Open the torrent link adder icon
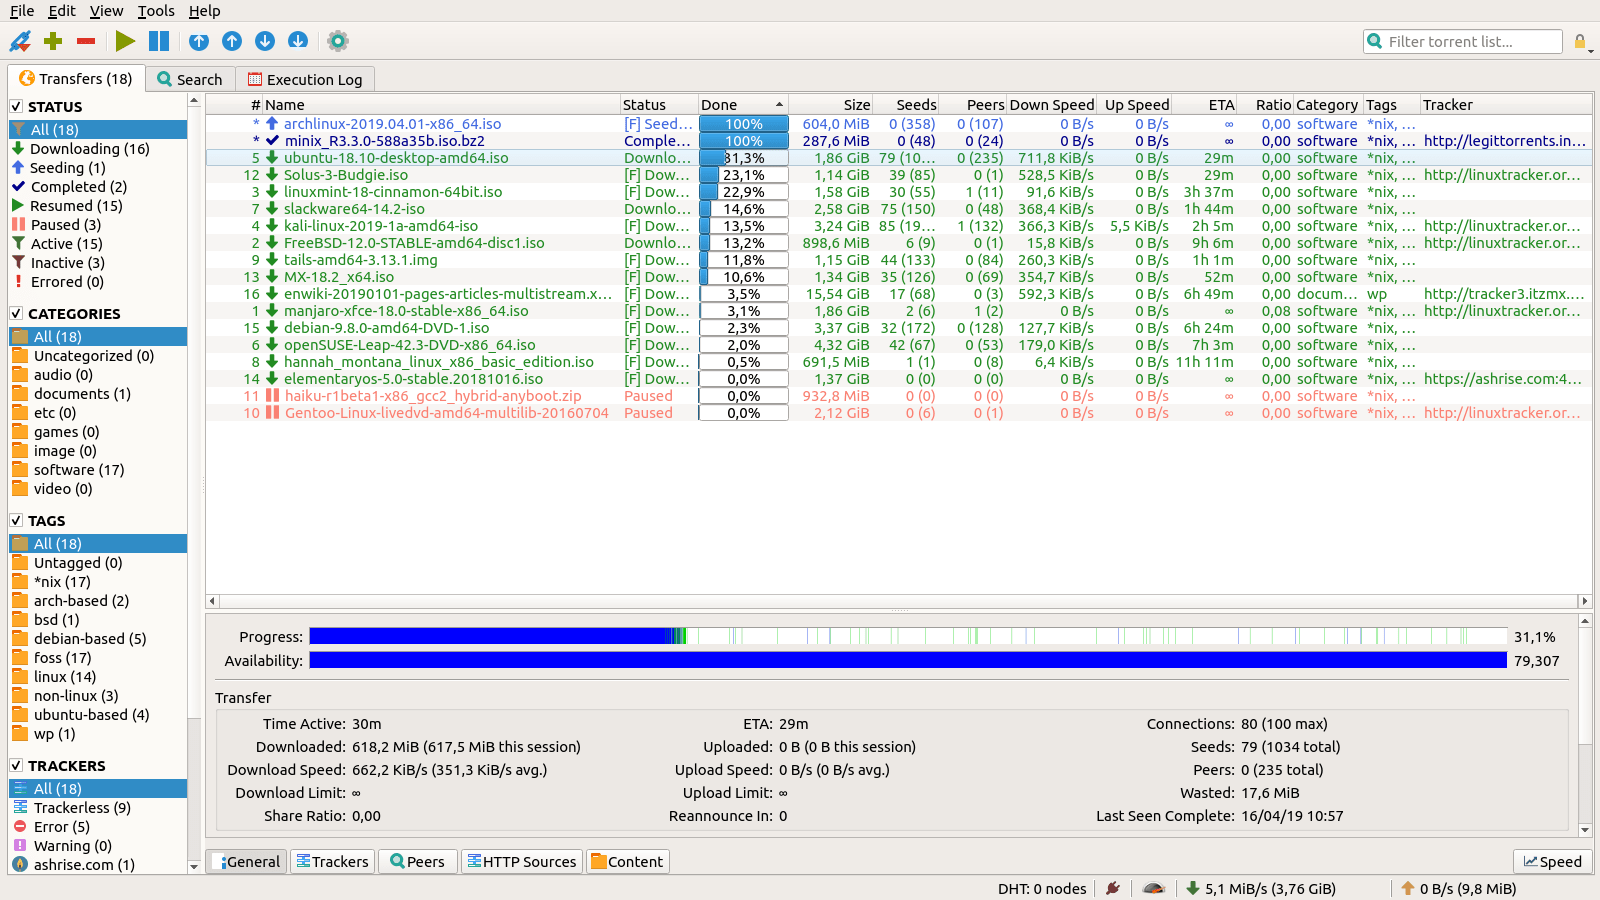Screen dimensions: 1600x900 pos(20,41)
